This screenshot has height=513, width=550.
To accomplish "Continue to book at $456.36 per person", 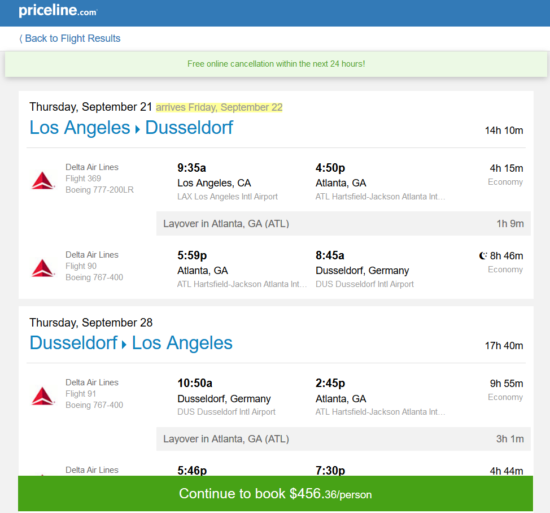I will point(275,493).
